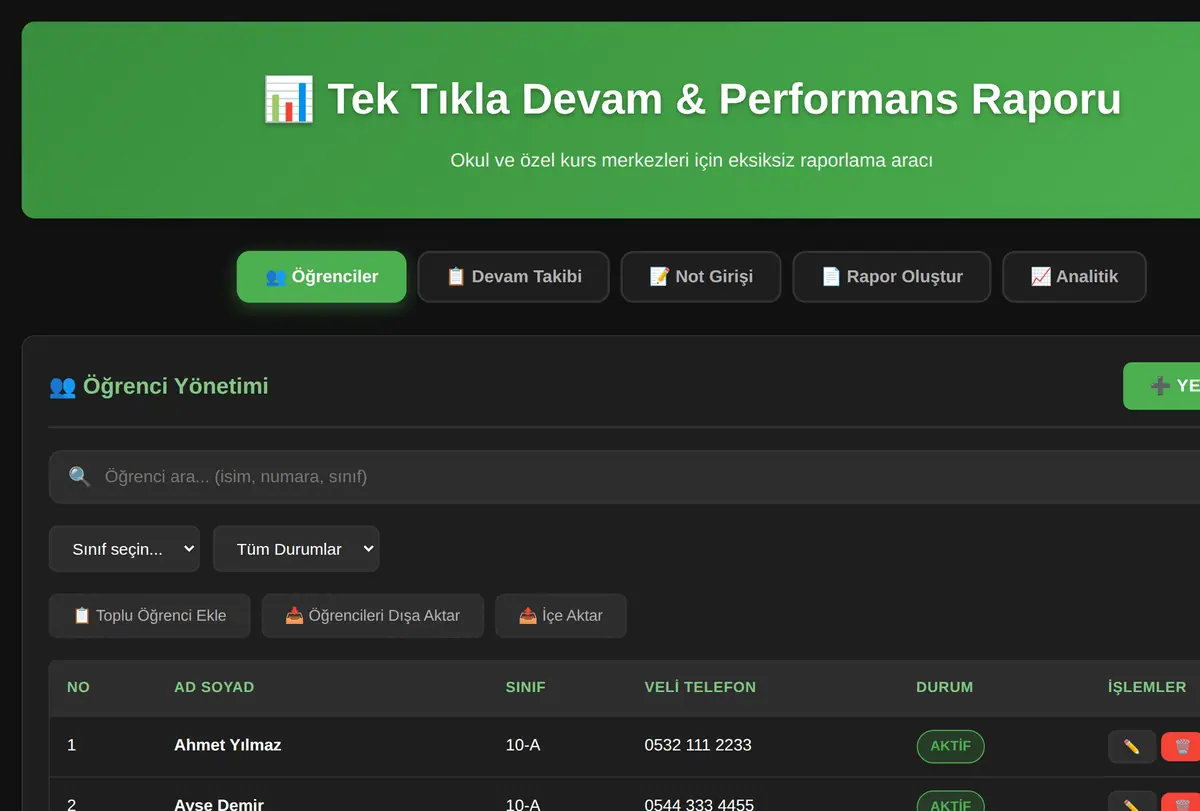Edit Ahmet Yılmaz with pencil icon
Screen dimensions: 1200x811
tap(1132, 747)
